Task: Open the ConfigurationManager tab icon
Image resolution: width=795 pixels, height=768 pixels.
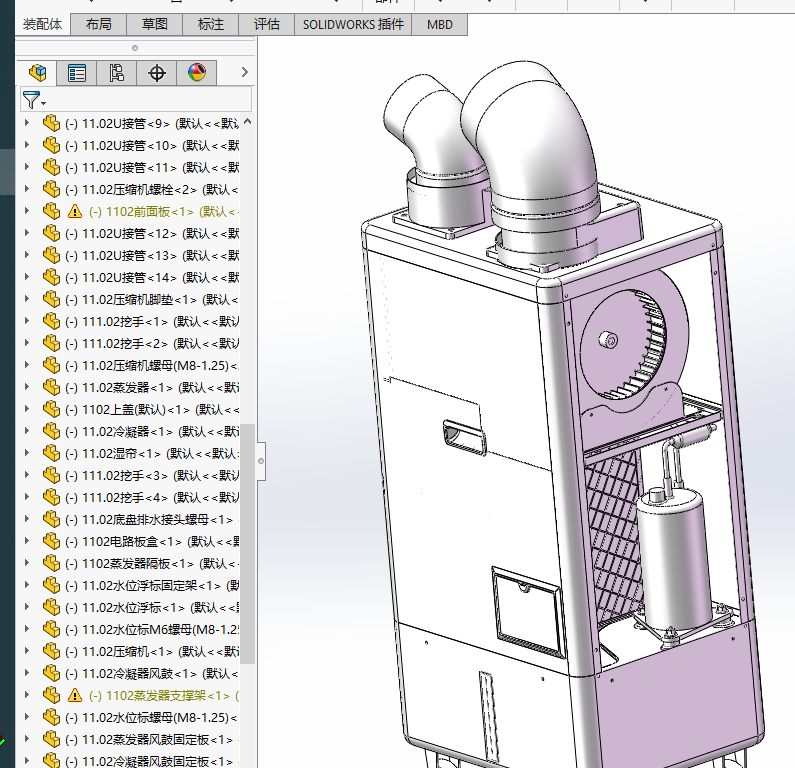Action: click(x=117, y=72)
